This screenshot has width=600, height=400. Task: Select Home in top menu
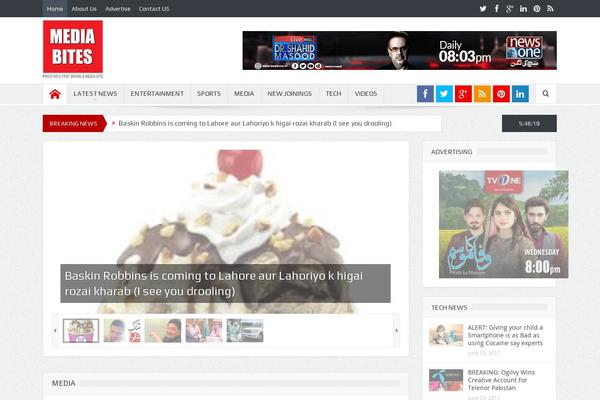coord(55,8)
